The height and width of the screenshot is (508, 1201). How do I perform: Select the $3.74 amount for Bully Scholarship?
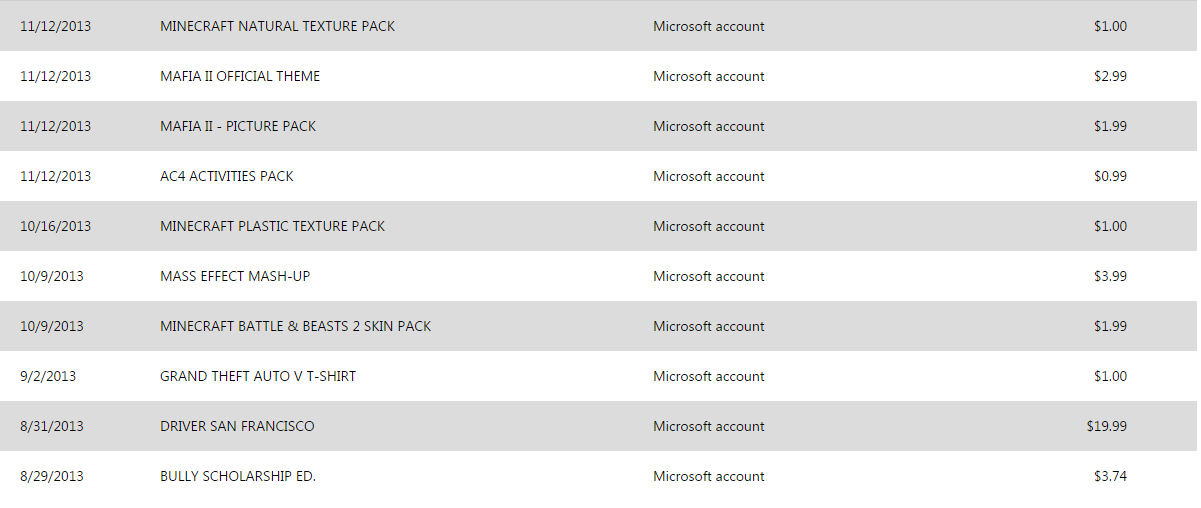[1110, 476]
